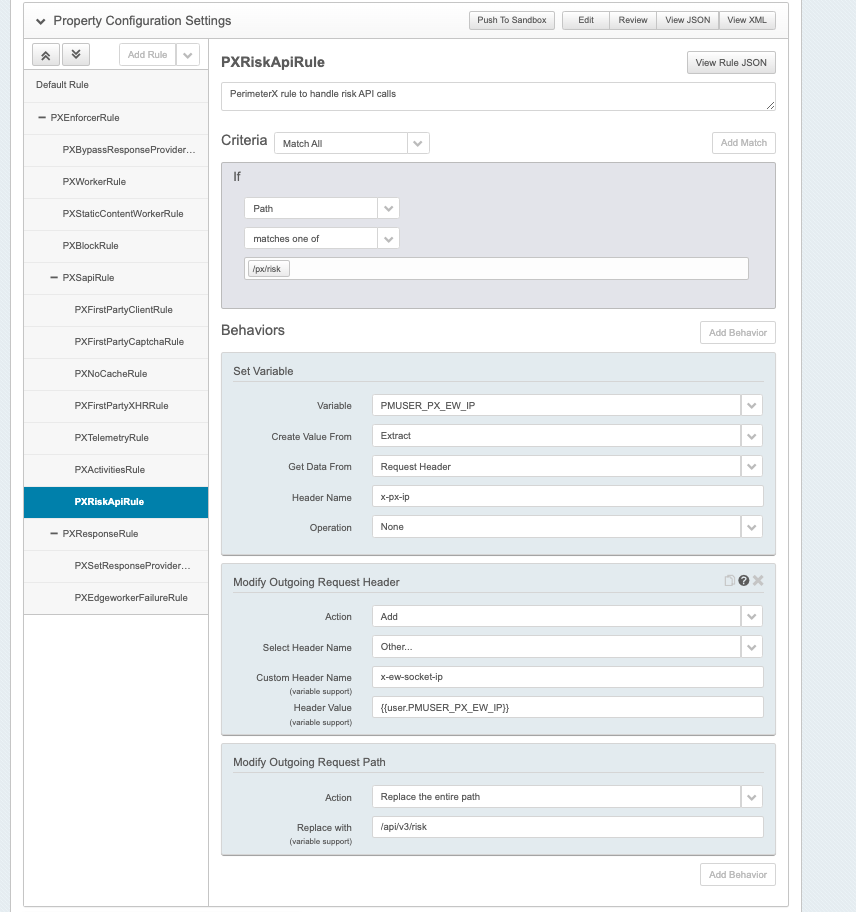Screen dimensions: 856x912
Task: Click the /px/risk path tag
Action: [x=268, y=269]
